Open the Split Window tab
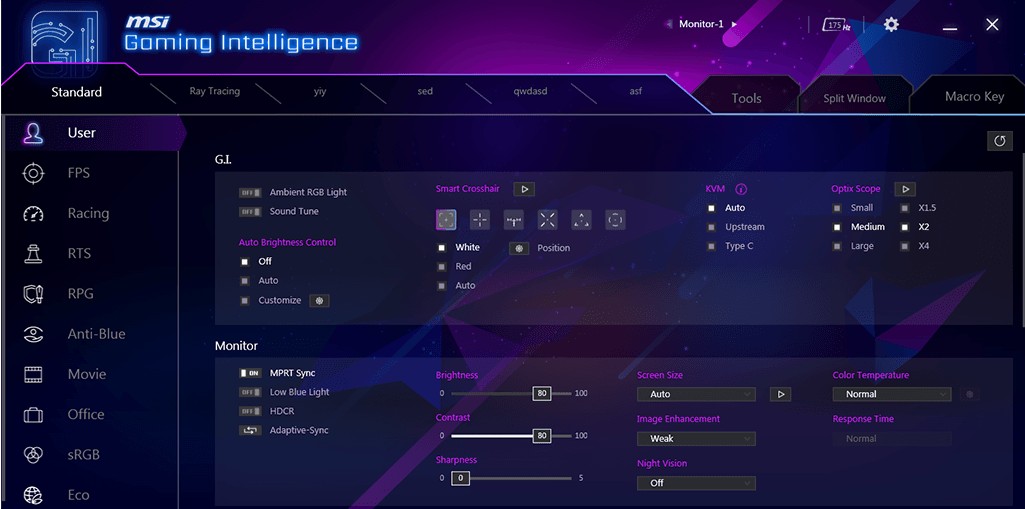1025x509 pixels. coord(854,99)
